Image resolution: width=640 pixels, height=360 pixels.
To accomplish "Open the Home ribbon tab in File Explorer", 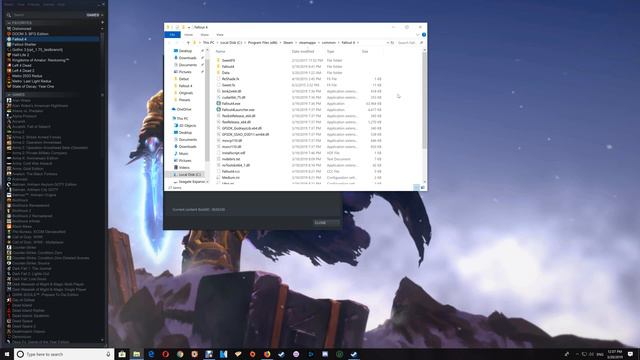I will tap(188, 35).
